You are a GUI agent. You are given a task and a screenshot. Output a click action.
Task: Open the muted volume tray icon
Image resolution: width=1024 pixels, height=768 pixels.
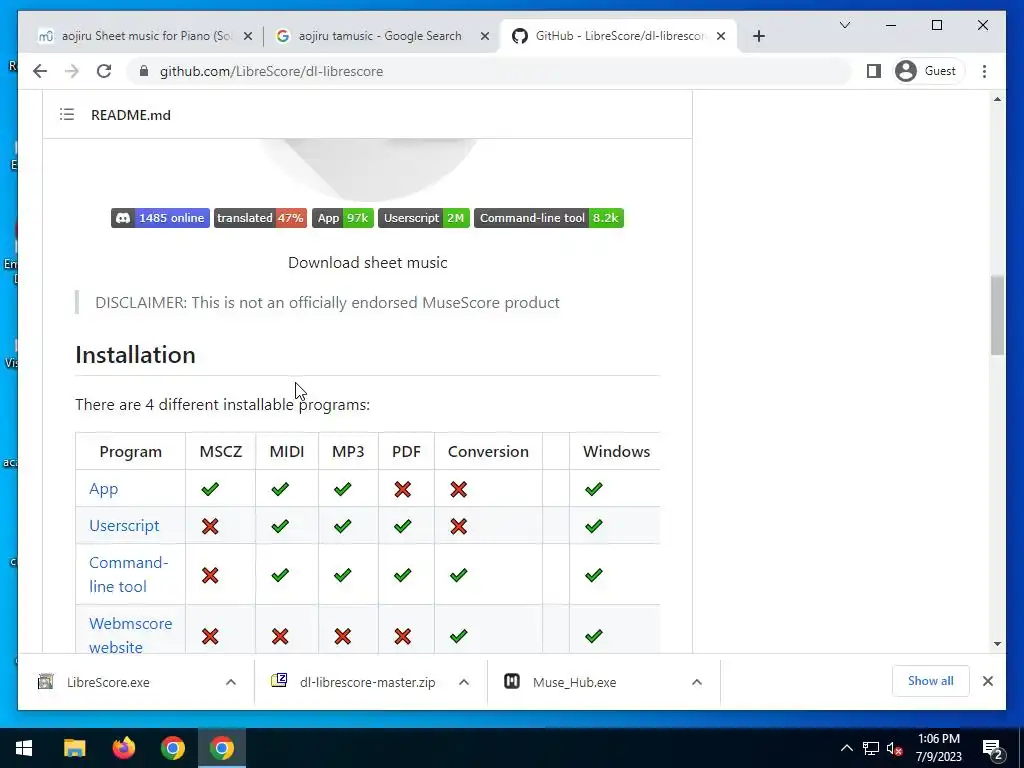point(894,748)
